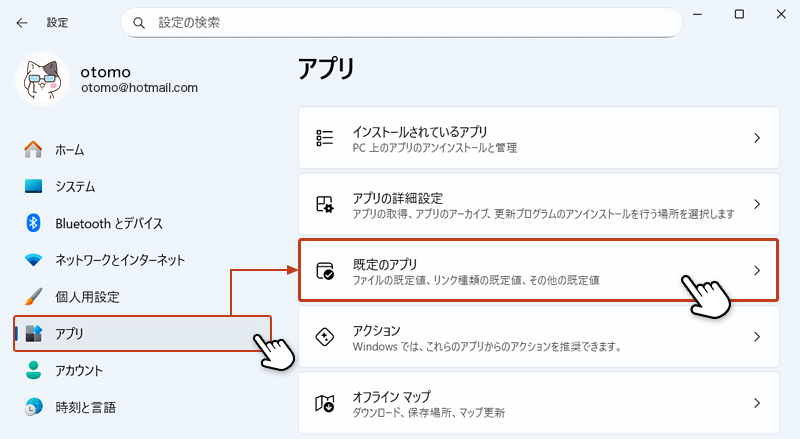Expand インストールされているアプリ chevron

[x=757, y=138]
